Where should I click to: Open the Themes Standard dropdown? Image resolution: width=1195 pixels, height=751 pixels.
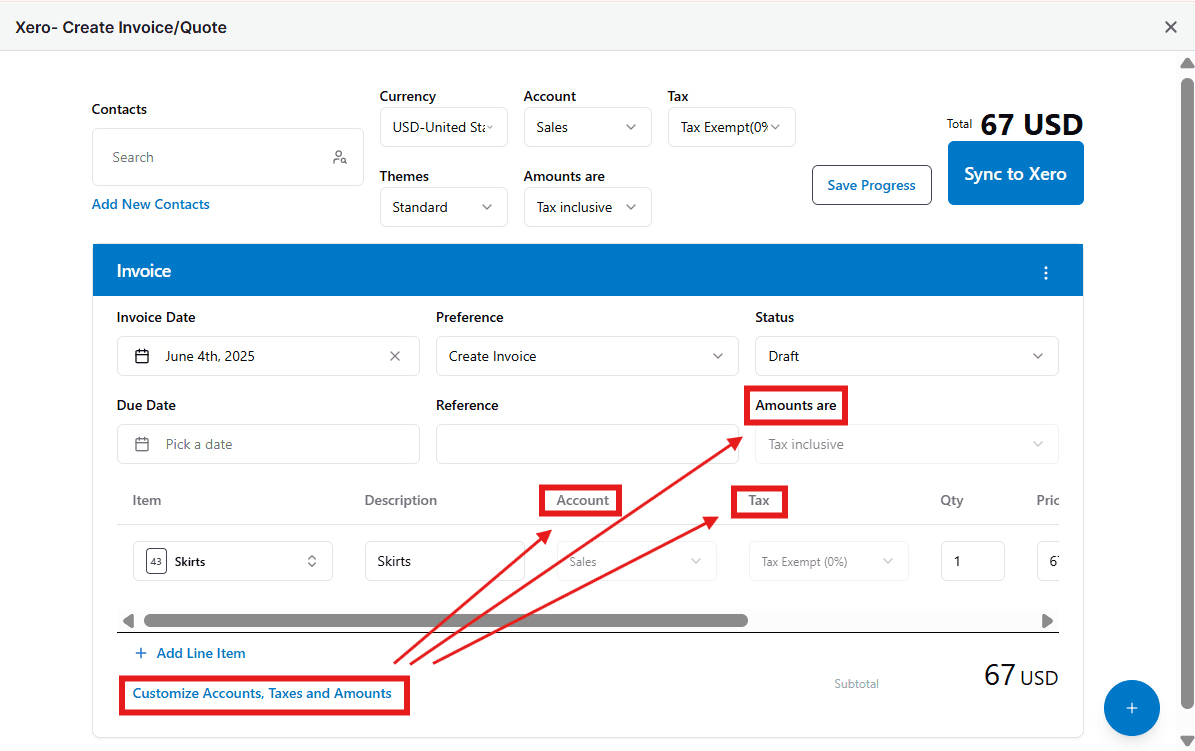(444, 207)
